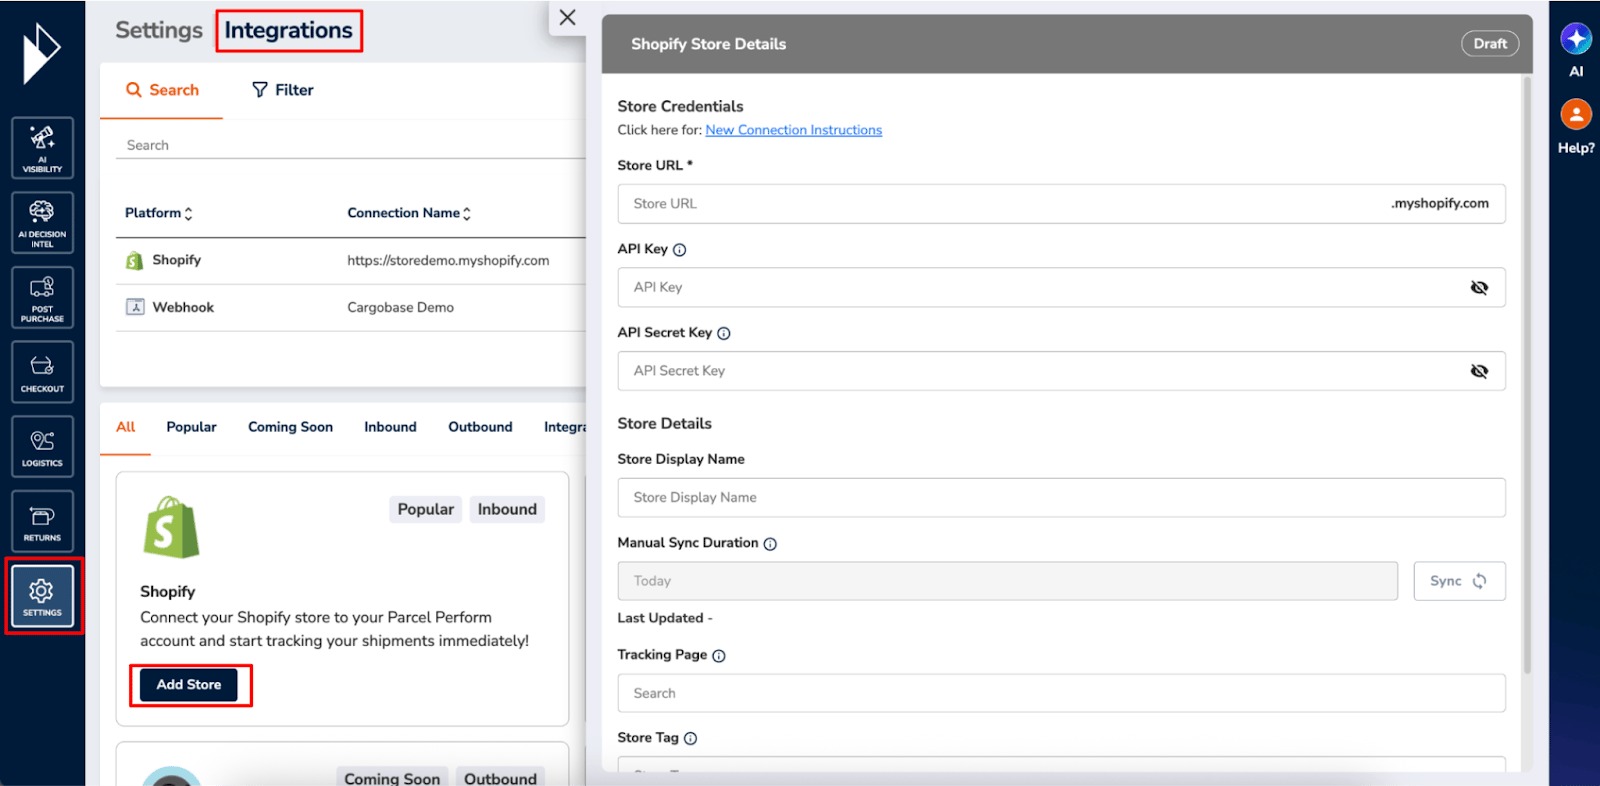This screenshot has height=786, width=1600.
Task: Click the API Secret Key input
Action: (x=1061, y=371)
